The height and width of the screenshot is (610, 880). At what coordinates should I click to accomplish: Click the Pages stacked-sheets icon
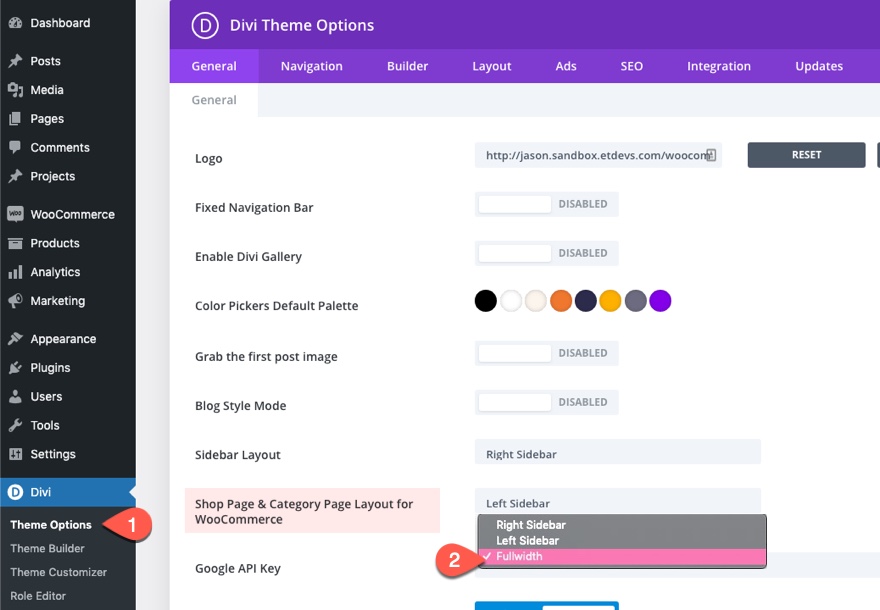point(15,118)
